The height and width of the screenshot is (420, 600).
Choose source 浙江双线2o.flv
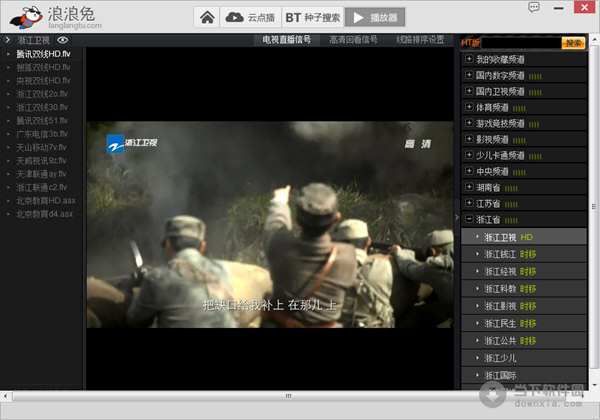[x=42, y=94]
